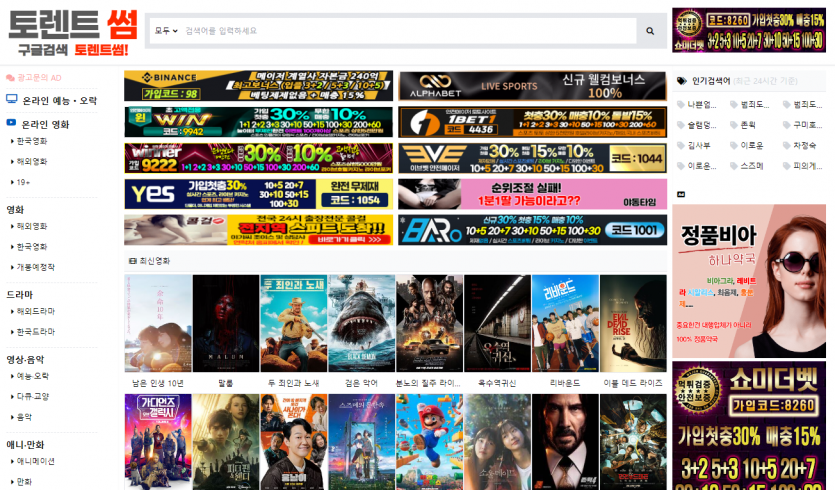
Task: Click the YES 코드 1054 banner
Action: click(x=258, y=194)
